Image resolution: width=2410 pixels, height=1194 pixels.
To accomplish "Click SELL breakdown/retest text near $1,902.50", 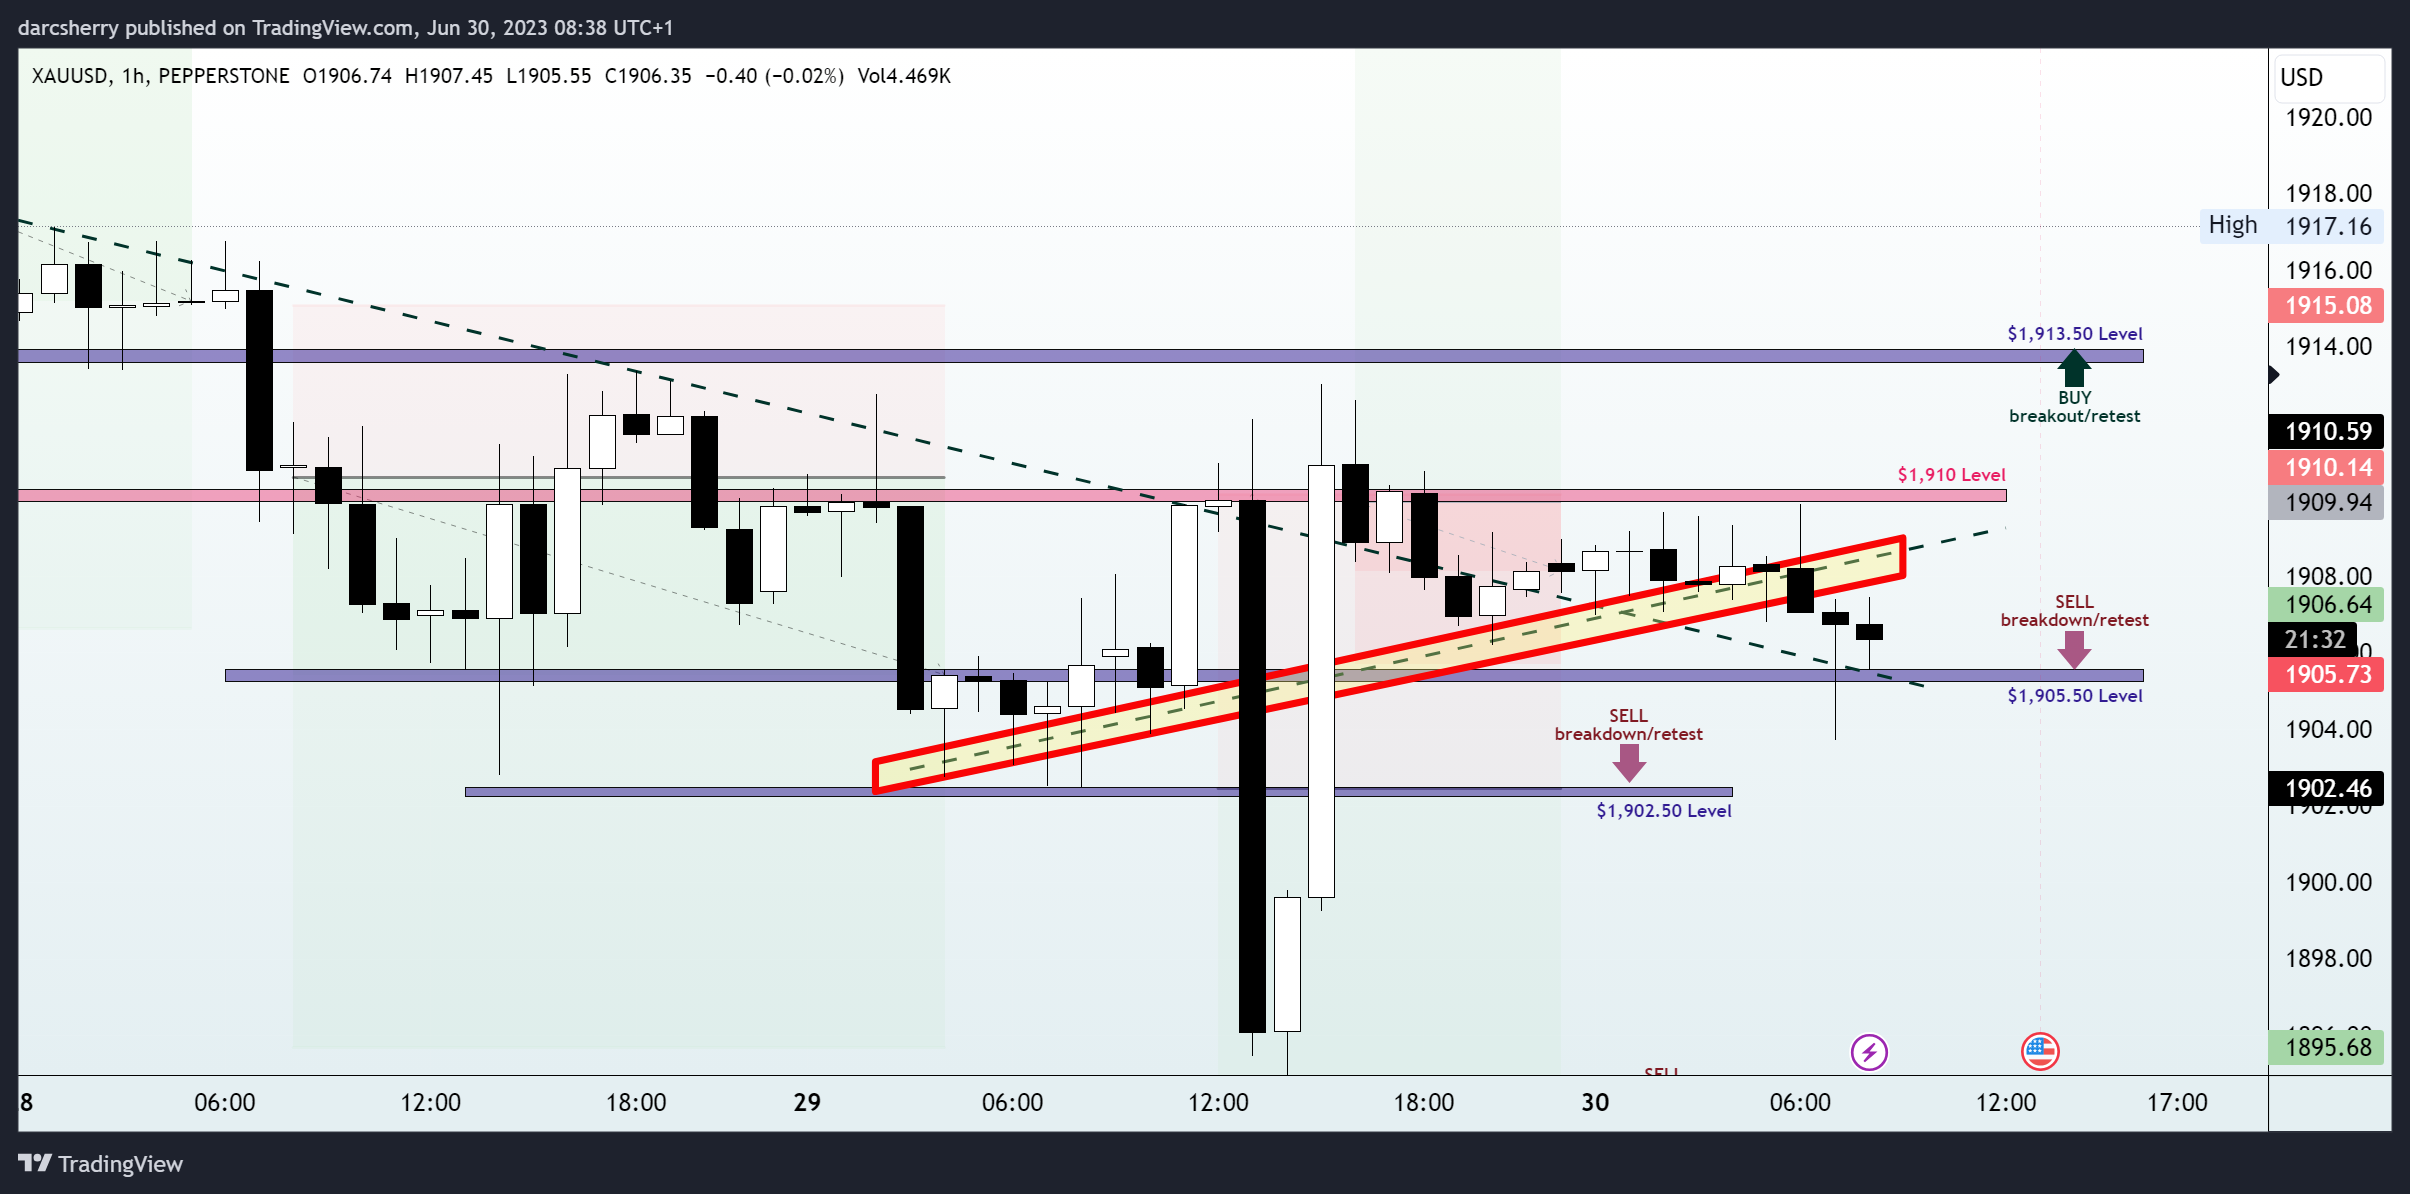I will click(1629, 725).
